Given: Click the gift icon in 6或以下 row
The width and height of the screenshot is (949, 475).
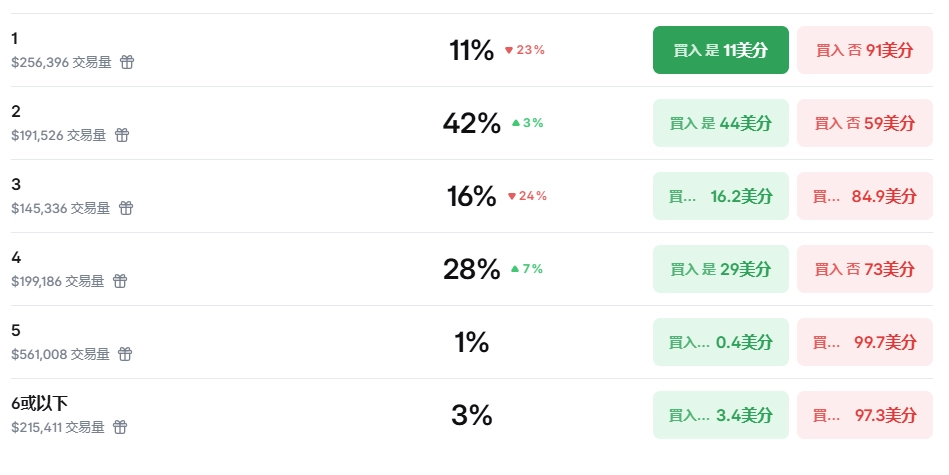Looking at the screenshot, I should 120,427.
